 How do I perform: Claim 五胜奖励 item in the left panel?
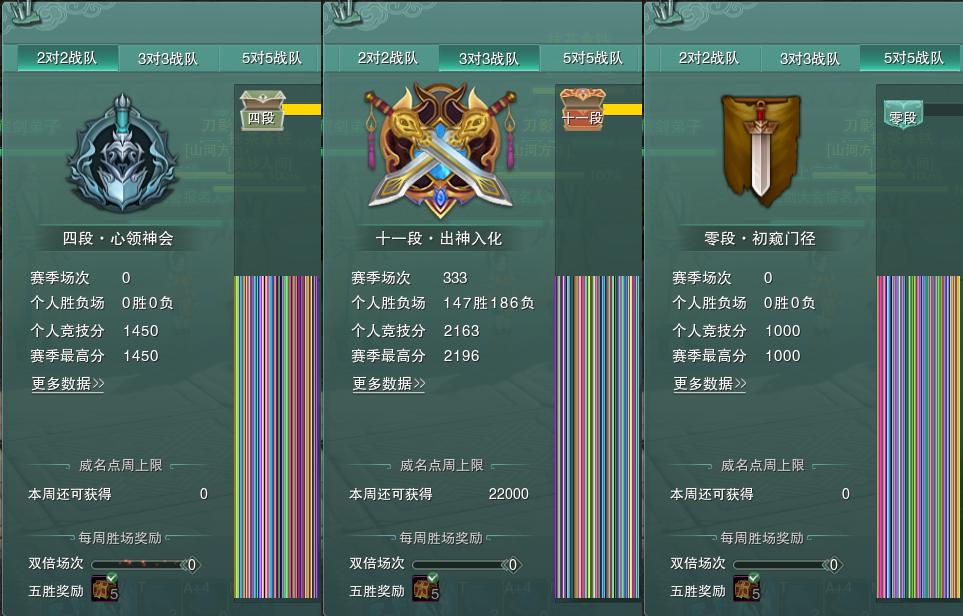click(x=105, y=588)
